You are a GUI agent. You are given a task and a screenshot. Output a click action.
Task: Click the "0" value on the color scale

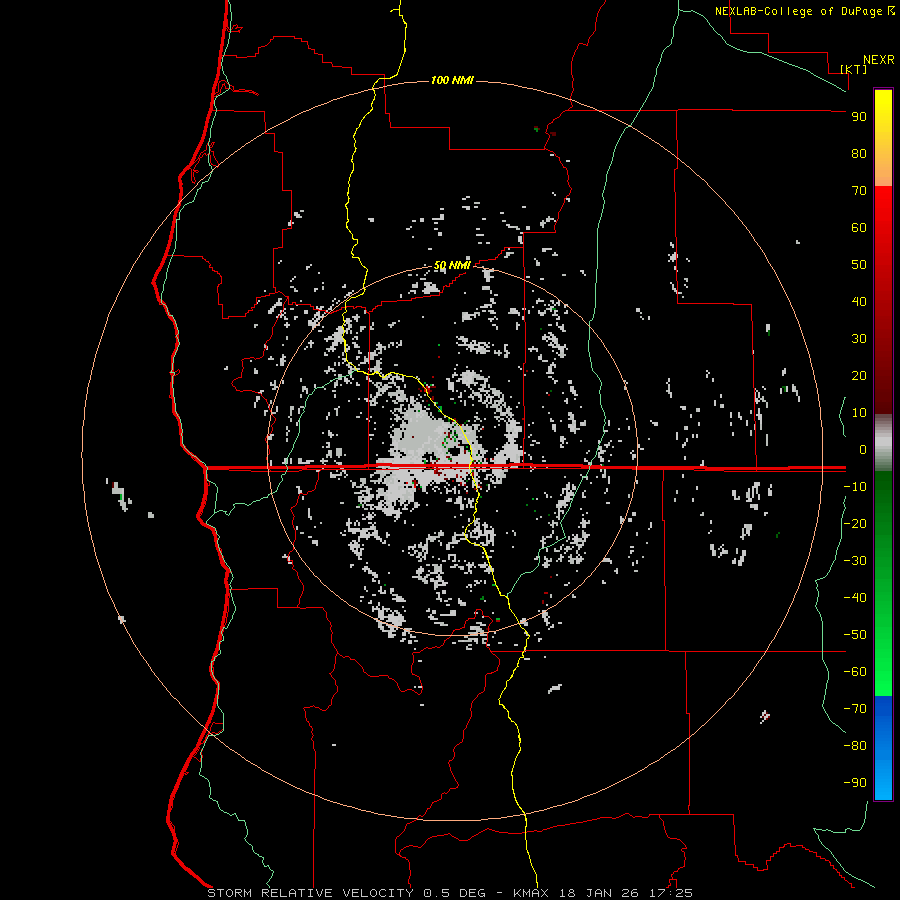coord(863,449)
